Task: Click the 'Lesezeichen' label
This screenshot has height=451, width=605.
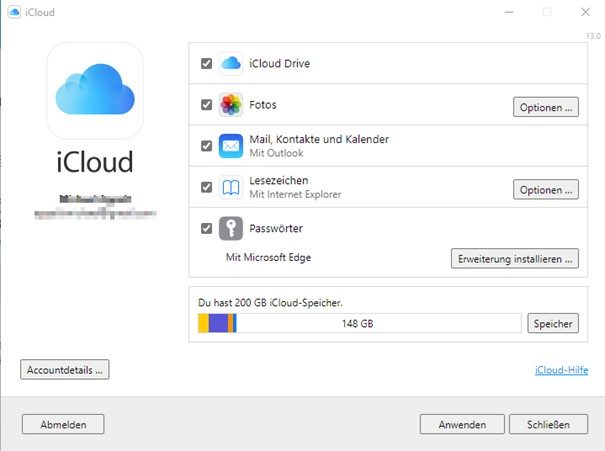Action: tap(279, 180)
